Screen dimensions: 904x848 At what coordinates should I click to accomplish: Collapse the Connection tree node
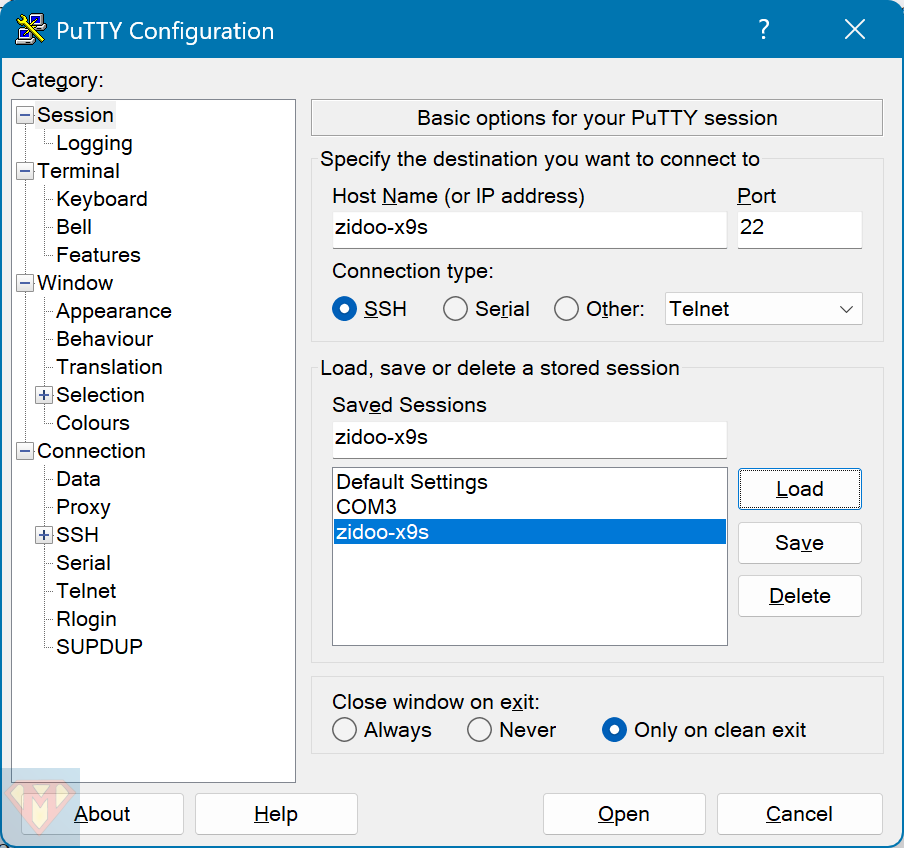pos(25,451)
